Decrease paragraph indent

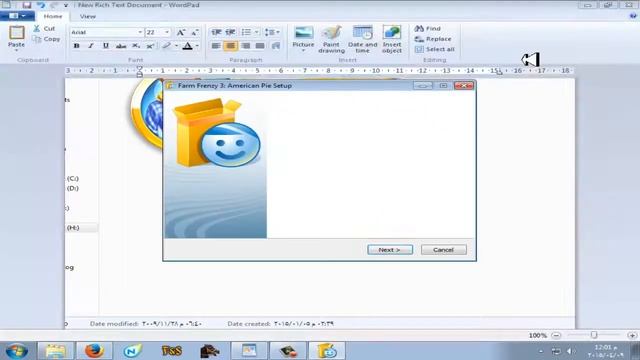pyautogui.click(x=216, y=32)
